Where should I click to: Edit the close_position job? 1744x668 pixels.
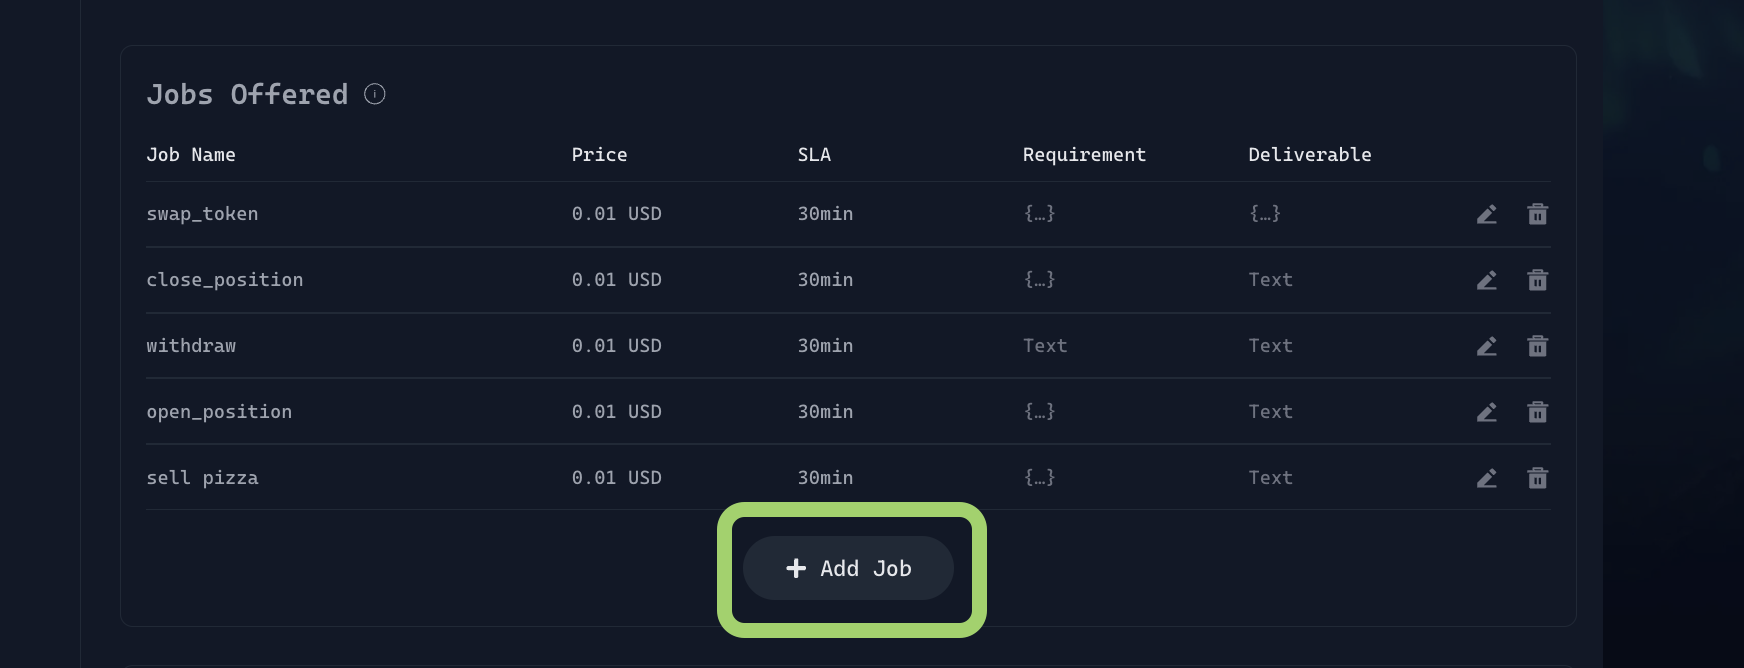coord(1486,280)
